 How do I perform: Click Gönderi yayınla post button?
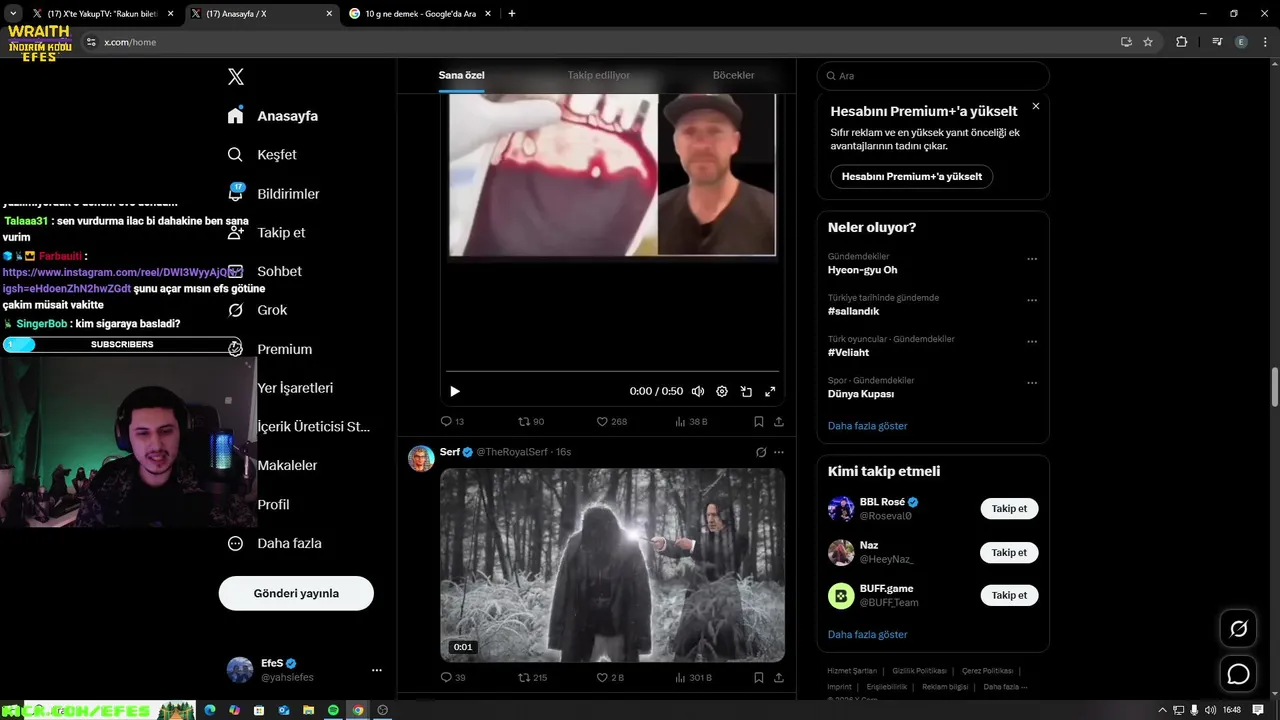[x=296, y=593]
